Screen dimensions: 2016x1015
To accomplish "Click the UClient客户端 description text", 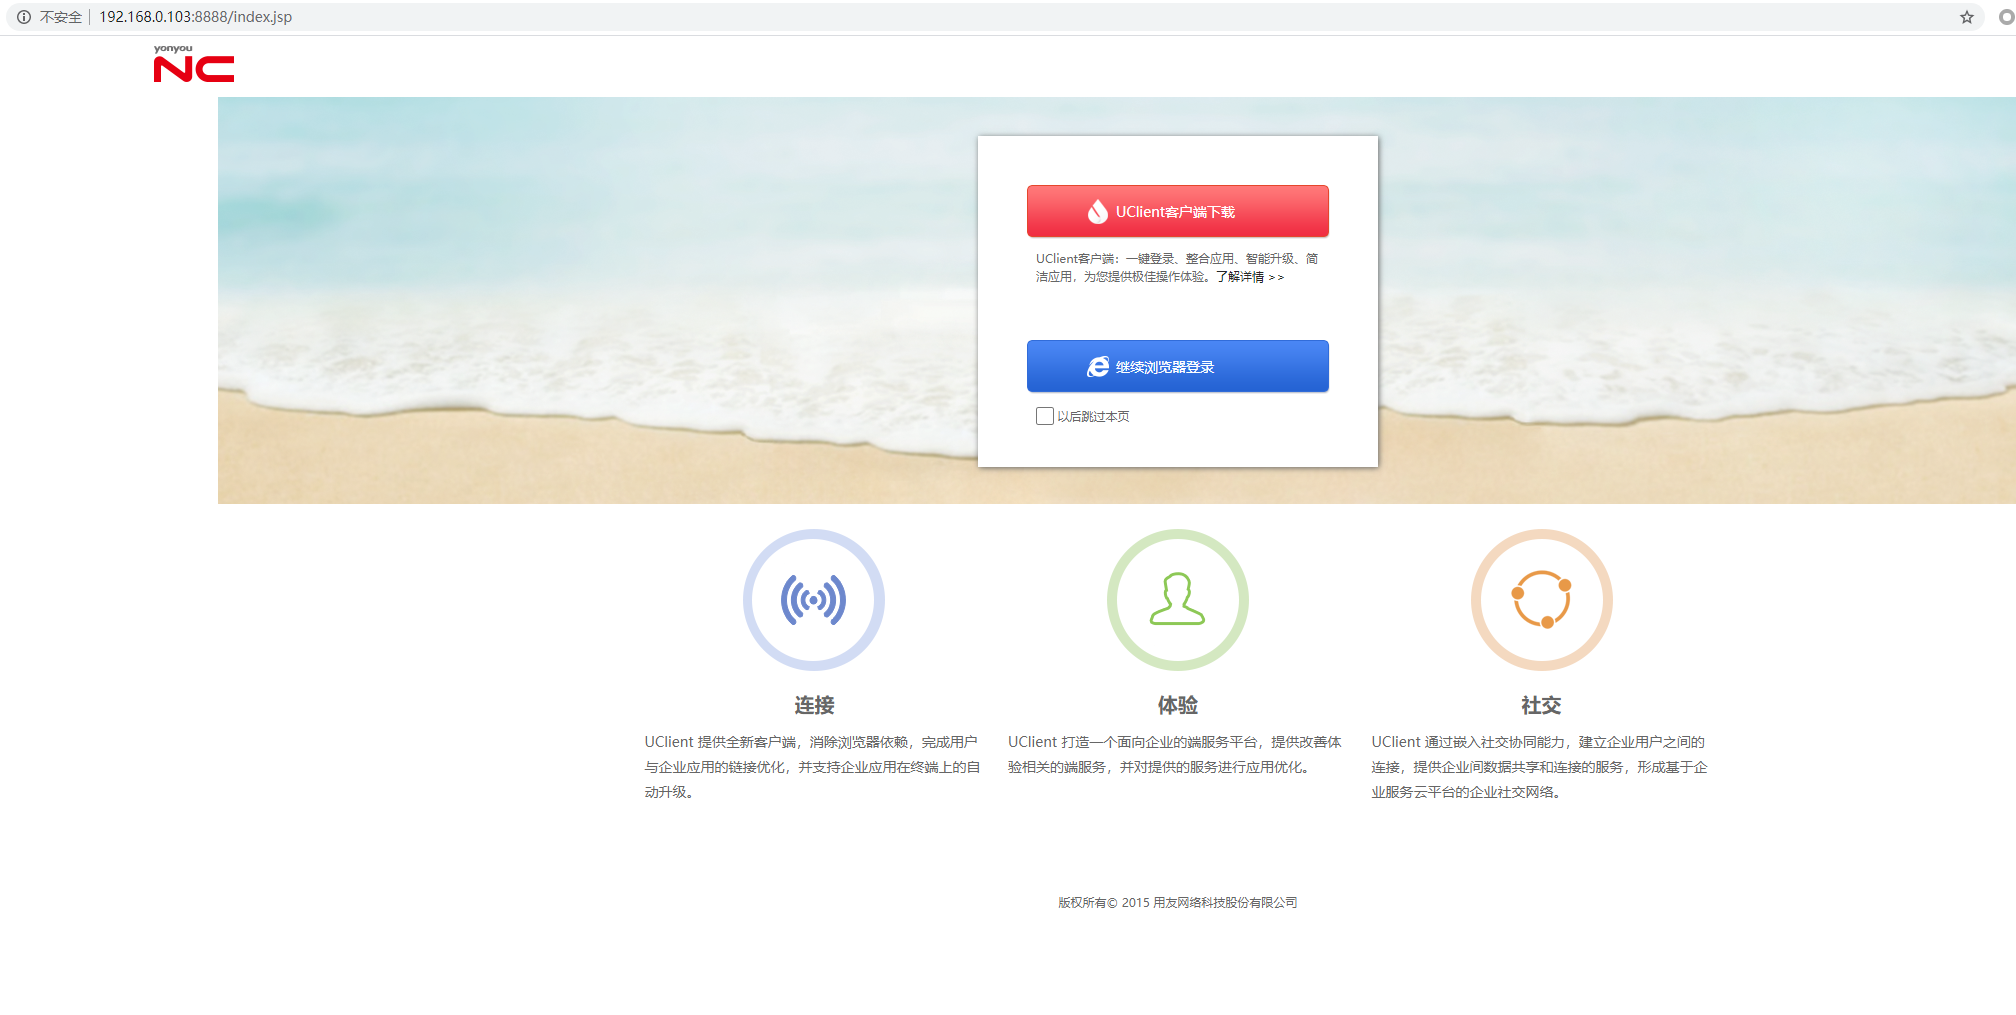I will 1177,268.
